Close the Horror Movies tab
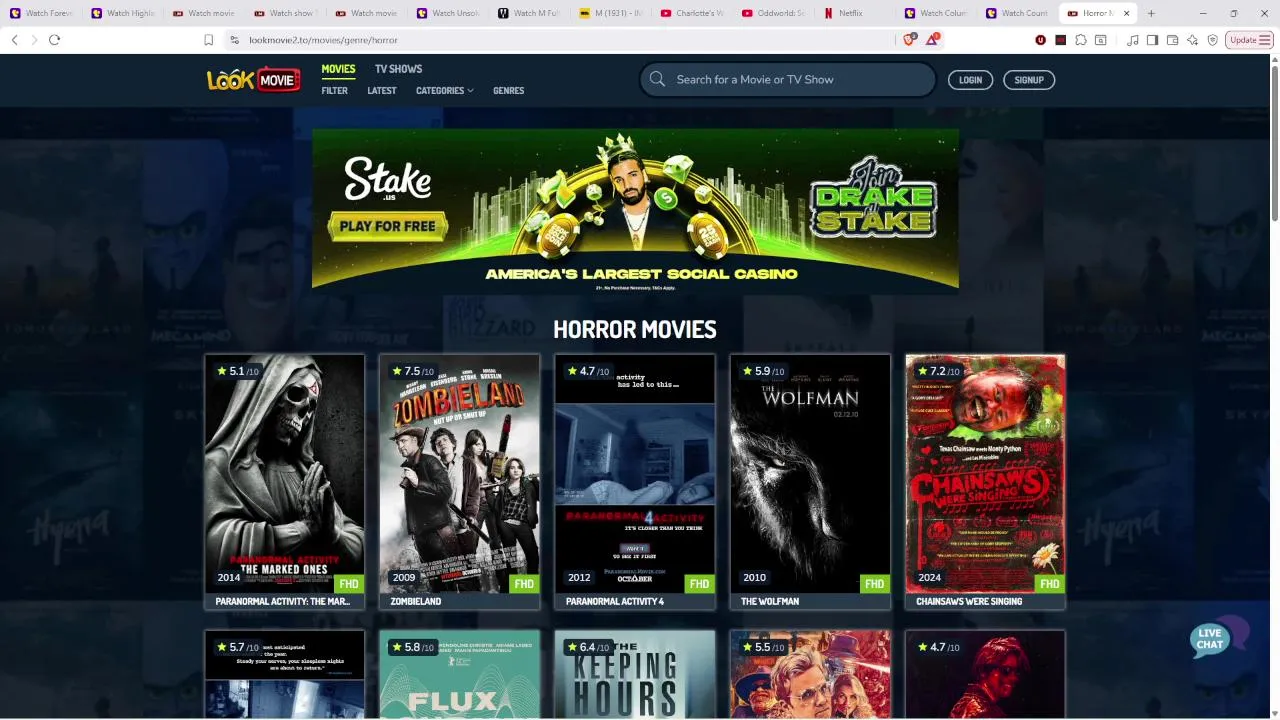The width and height of the screenshot is (1280, 720). pos(1127,13)
